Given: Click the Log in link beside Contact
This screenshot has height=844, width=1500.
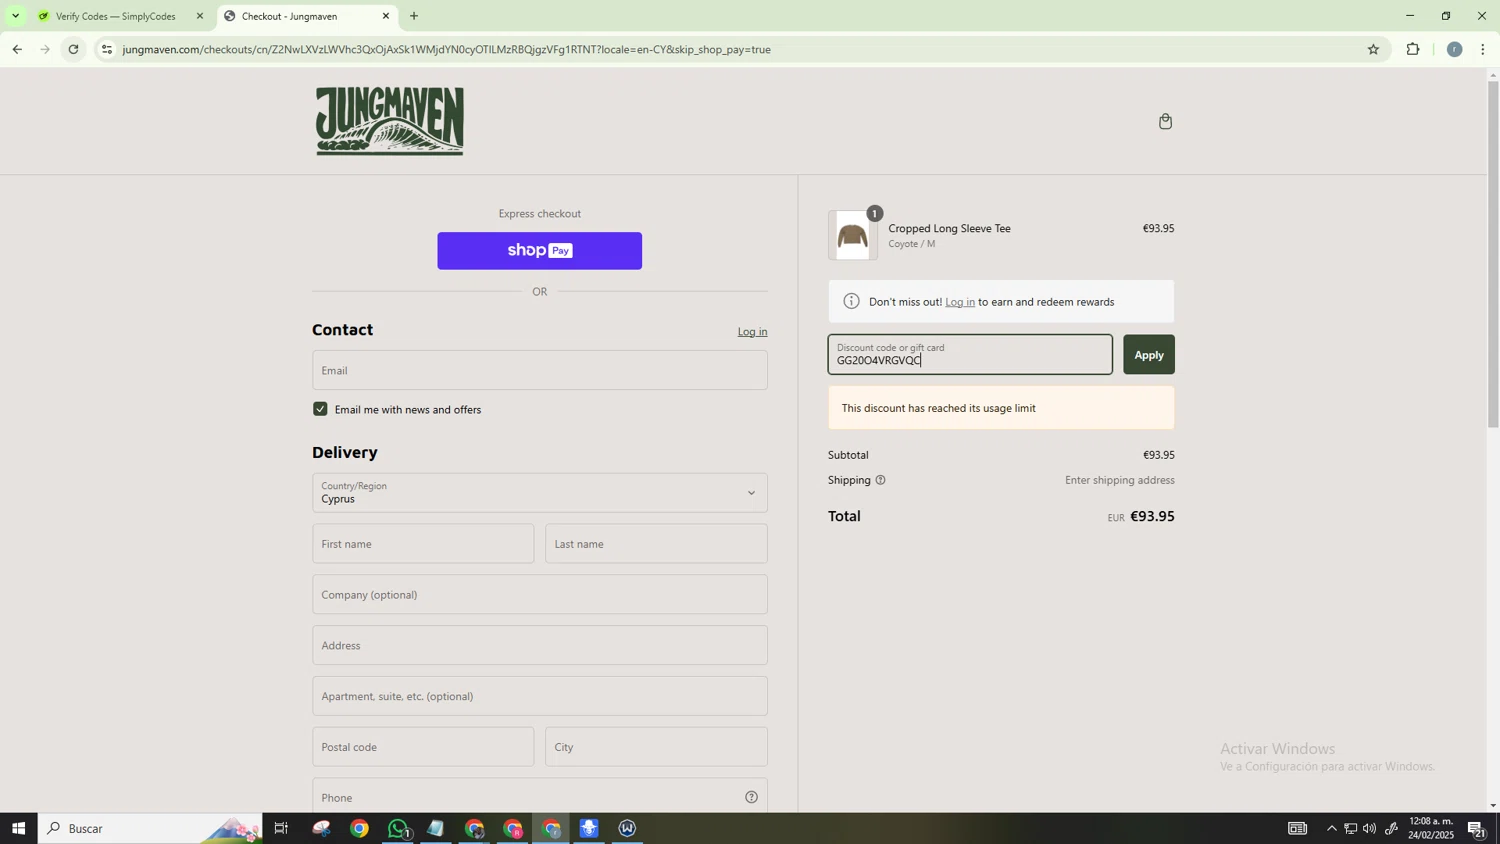Looking at the screenshot, I should coord(752,332).
